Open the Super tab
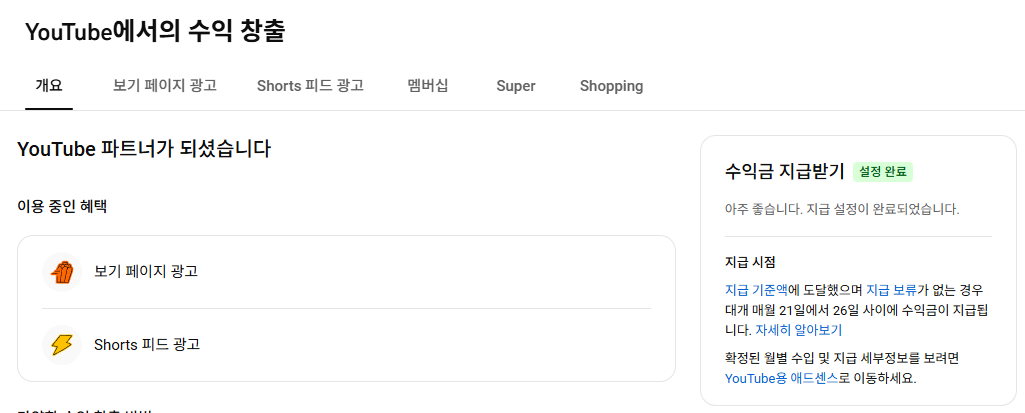The height and width of the screenshot is (413, 1025). point(516,86)
